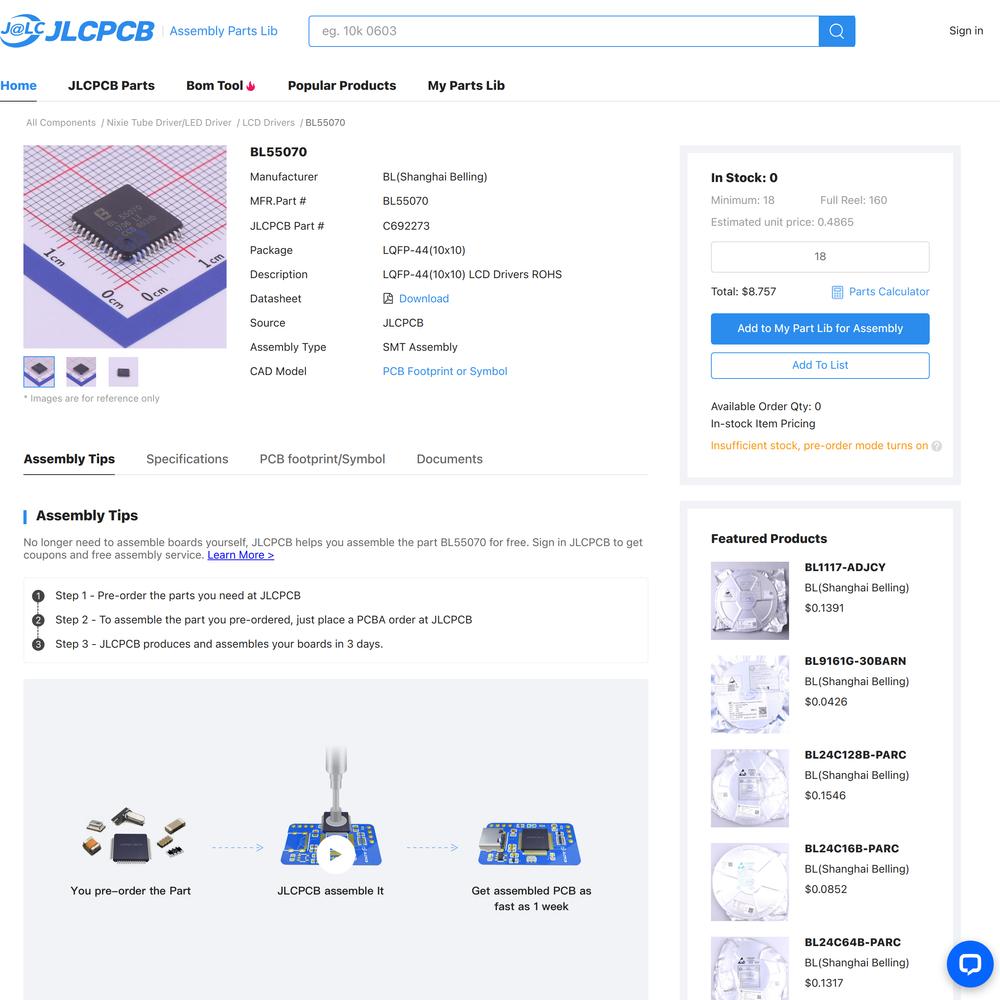Click the search magnifier button

[x=836, y=31]
